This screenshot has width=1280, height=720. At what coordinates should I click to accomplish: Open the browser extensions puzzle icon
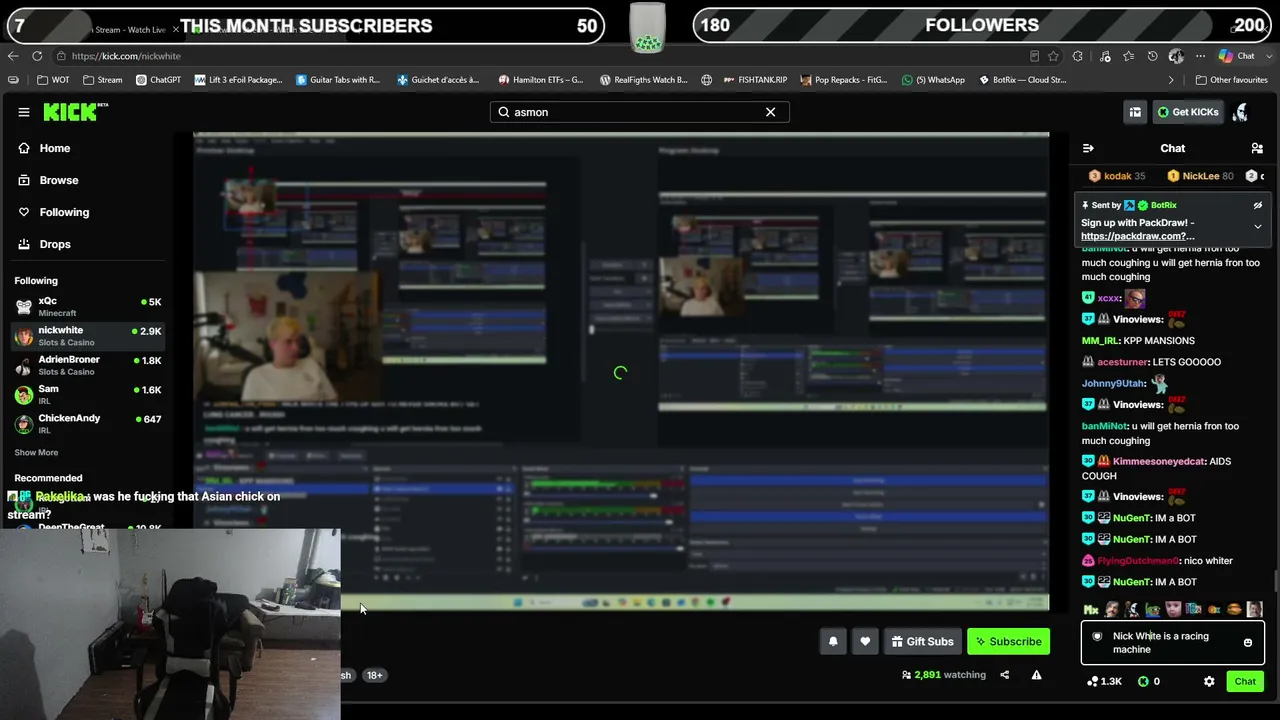point(1078,56)
